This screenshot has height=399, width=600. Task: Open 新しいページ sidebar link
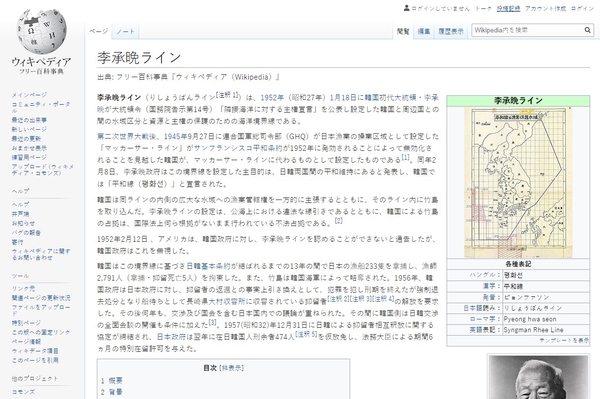click(x=29, y=129)
